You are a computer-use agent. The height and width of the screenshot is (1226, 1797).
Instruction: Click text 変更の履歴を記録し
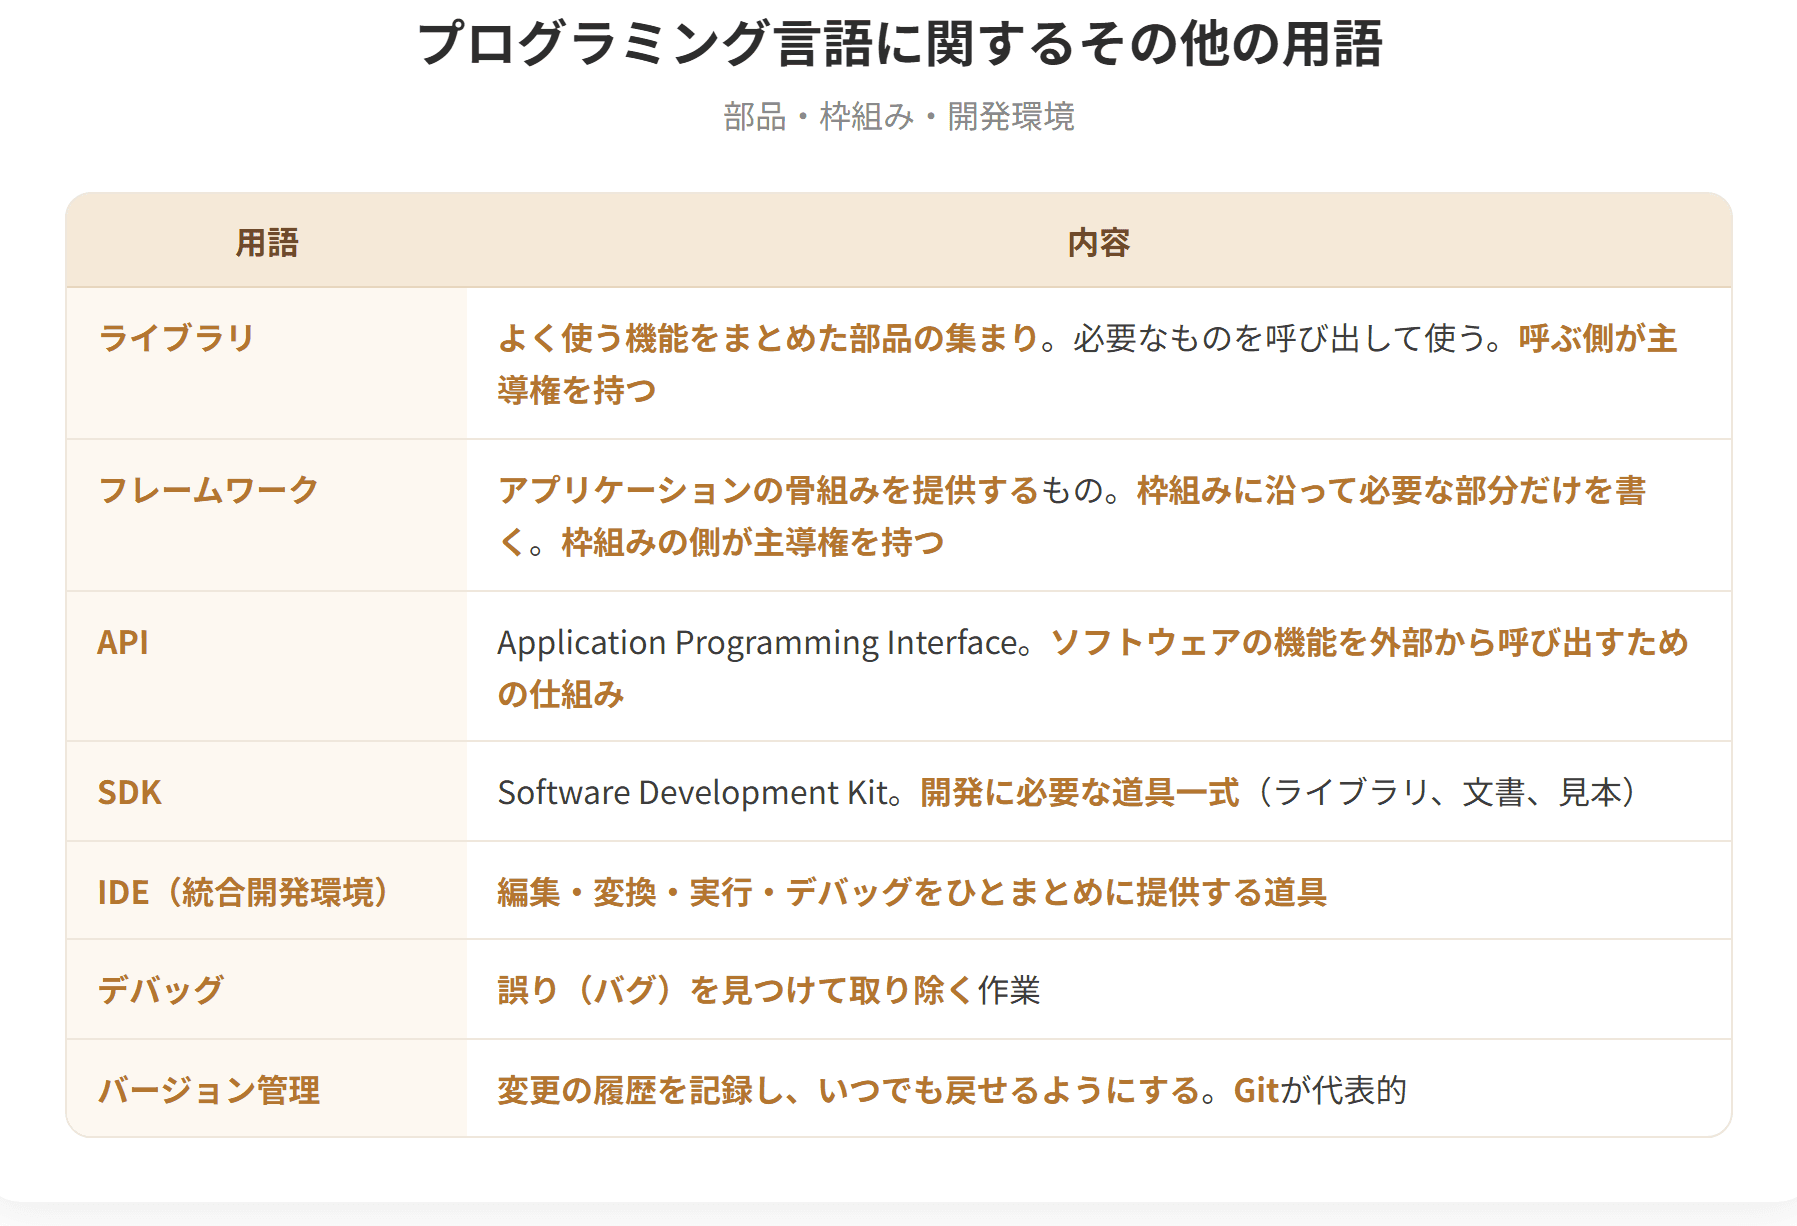coord(641,1090)
